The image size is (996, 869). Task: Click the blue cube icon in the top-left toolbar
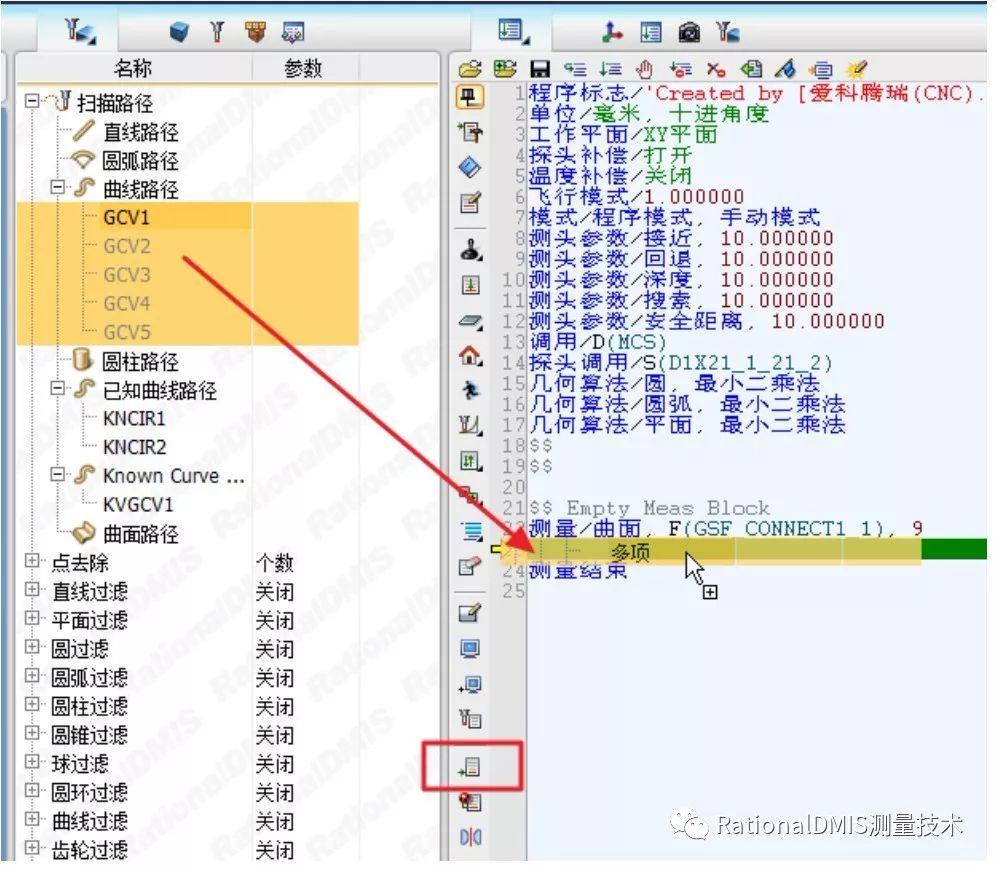pos(179,32)
